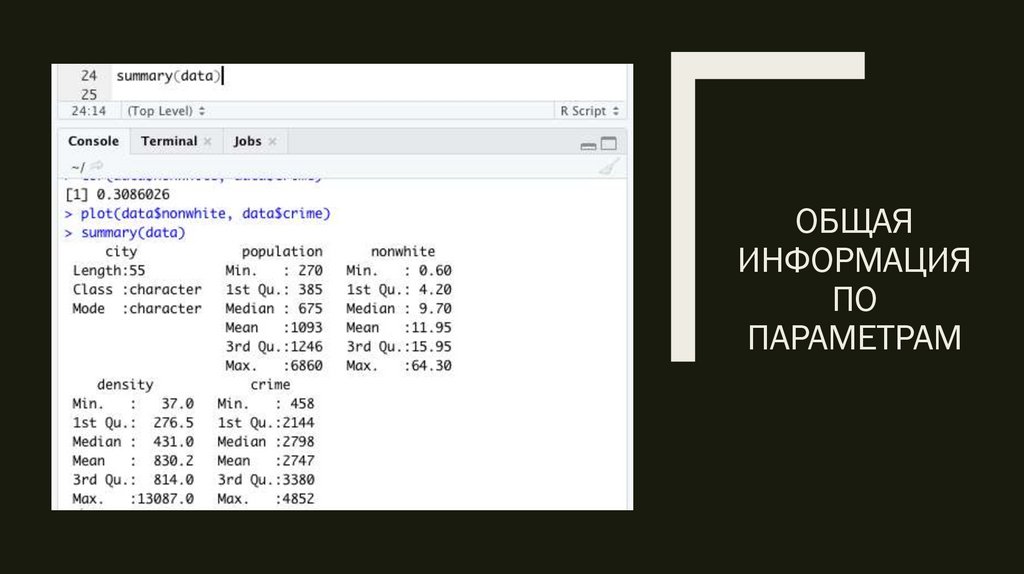Close the Jobs tab

272,142
